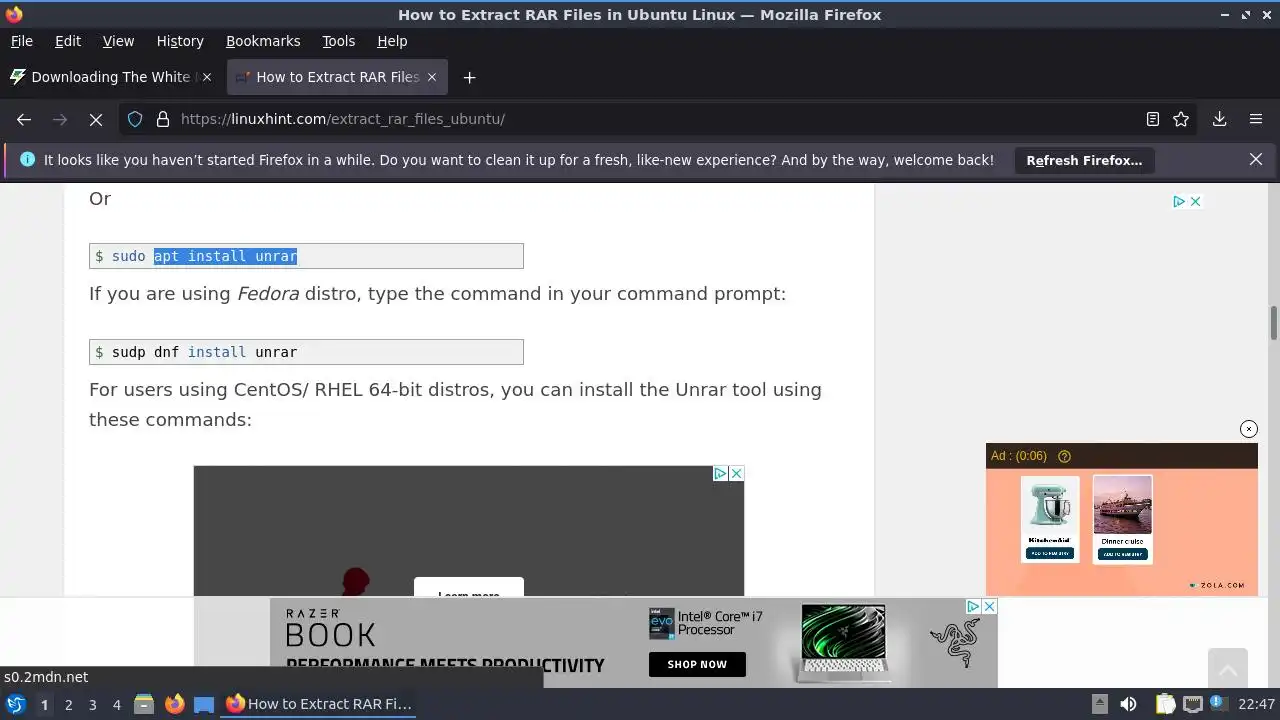
Task: Click the grayed-out forward navigation arrow
Action: [x=60, y=119]
